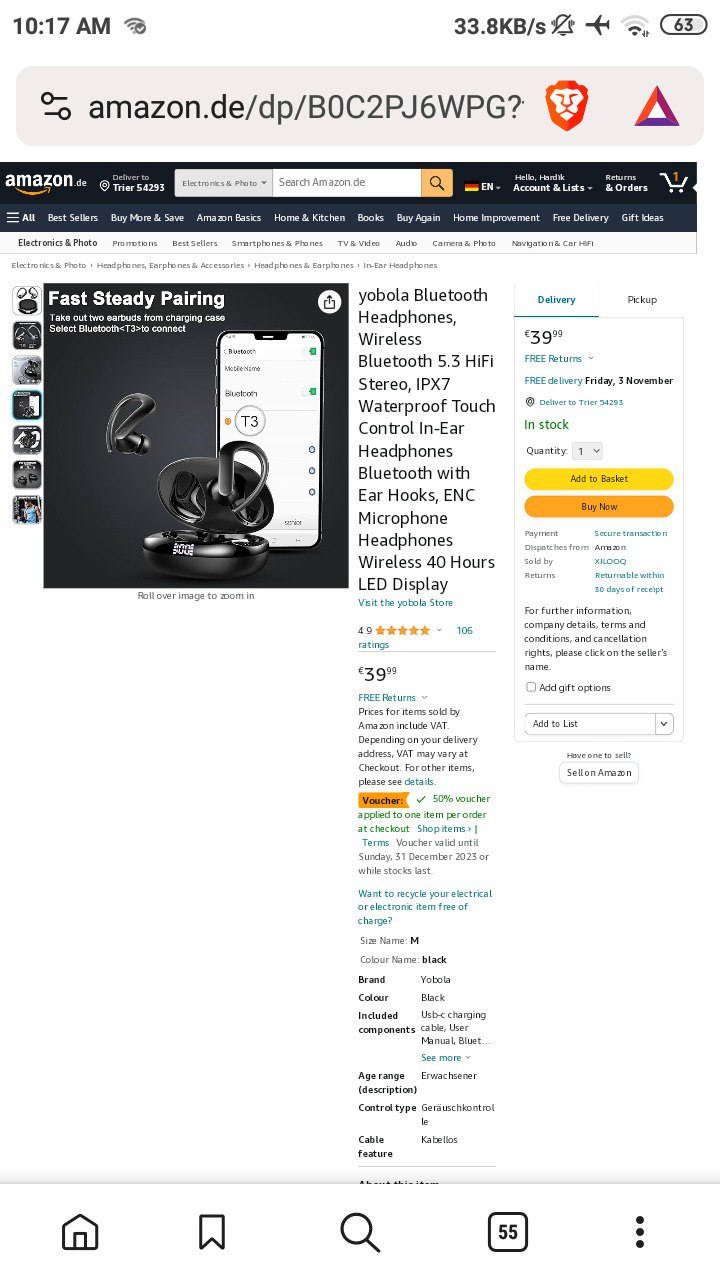Tap the Search Amazon.de input field
The height and width of the screenshot is (1280, 720).
pos(347,183)
